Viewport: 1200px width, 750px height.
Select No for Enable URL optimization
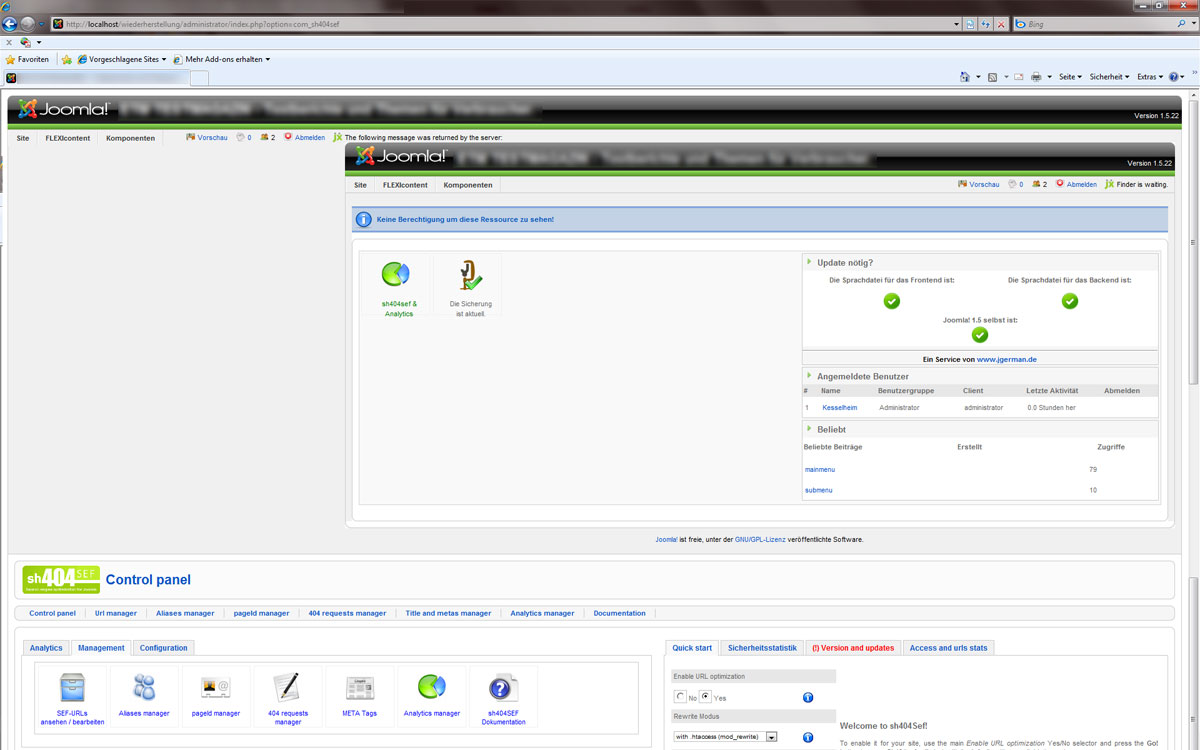pyautogui.click(x=681, y=697)
